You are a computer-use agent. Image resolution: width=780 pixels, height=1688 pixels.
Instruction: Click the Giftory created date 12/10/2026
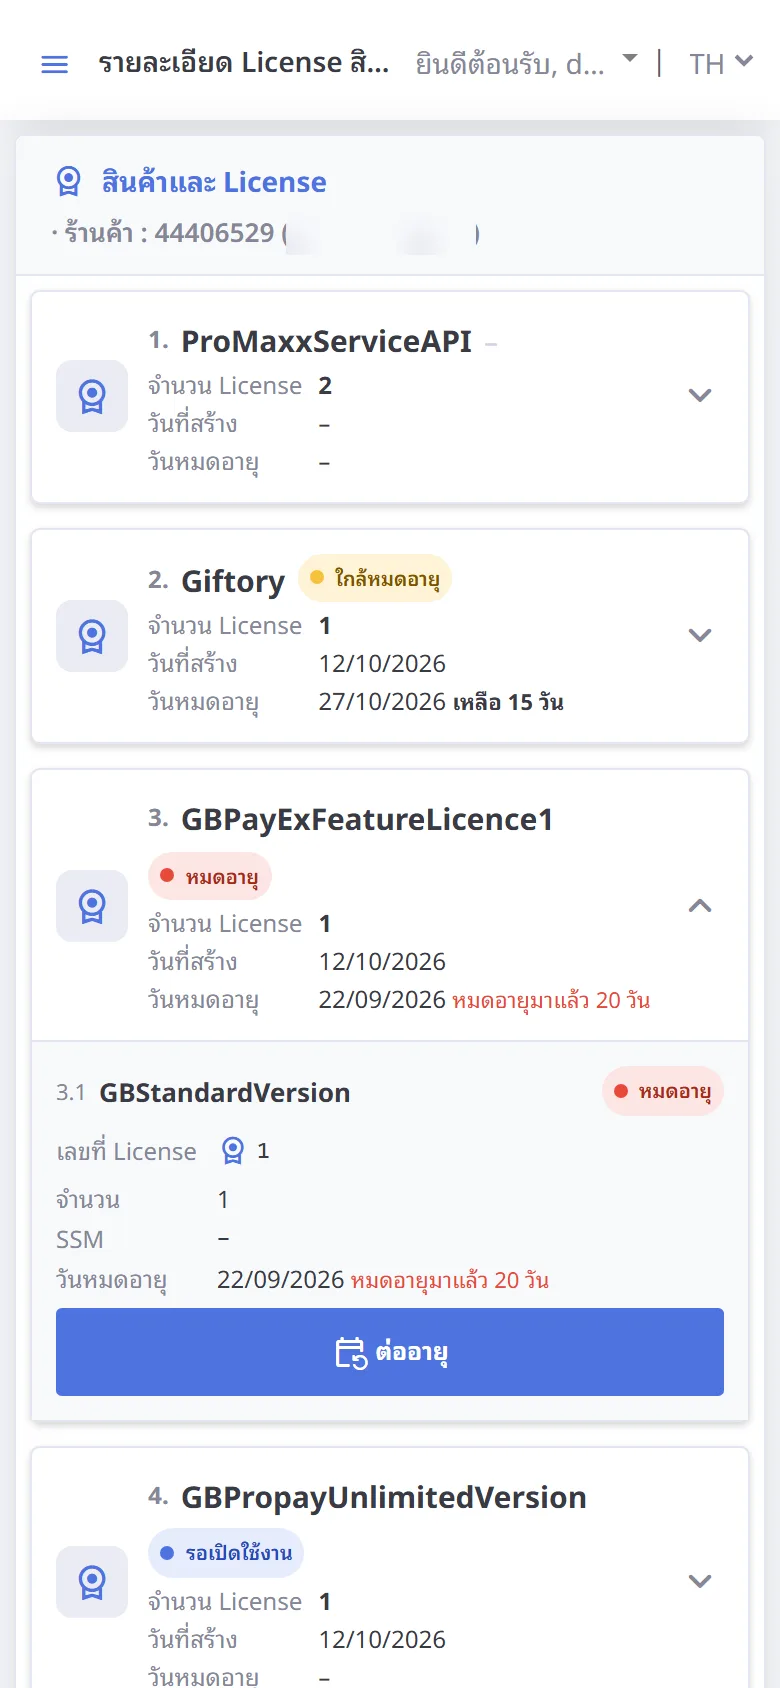point(382,664)
